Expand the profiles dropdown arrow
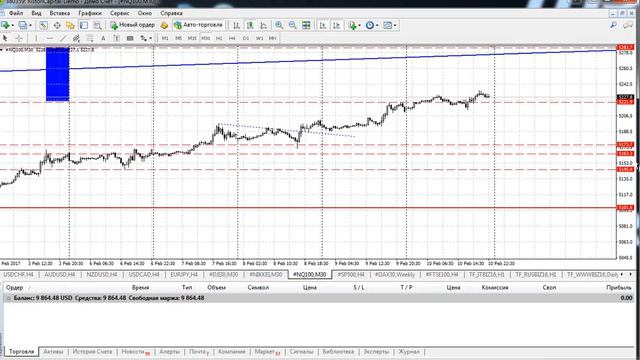Screen dimensions: 640x360 (x=30, y=25)
